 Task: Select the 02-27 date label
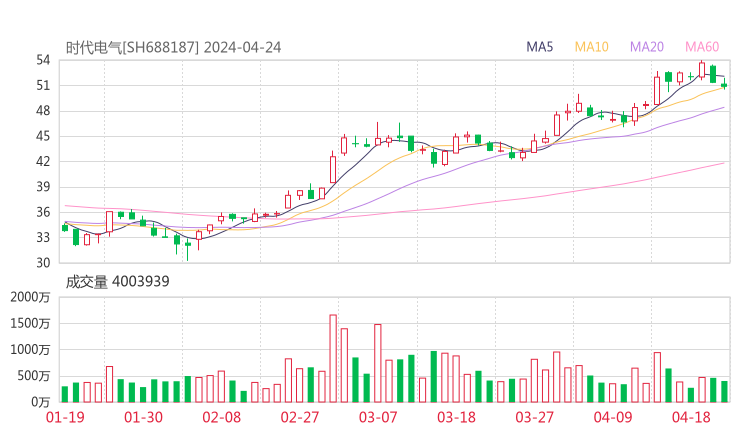pos(300,417)
